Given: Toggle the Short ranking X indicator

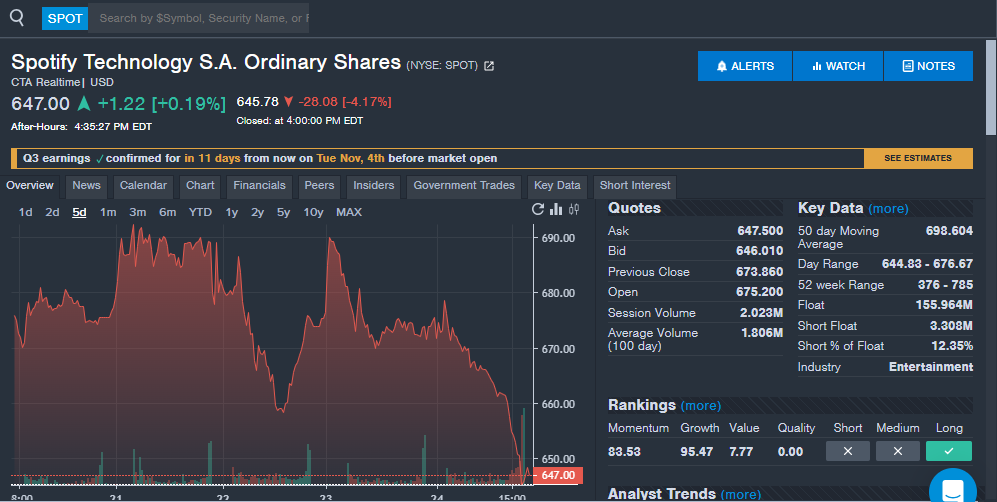Looking at the screenshot, I should tap(848, 451).
